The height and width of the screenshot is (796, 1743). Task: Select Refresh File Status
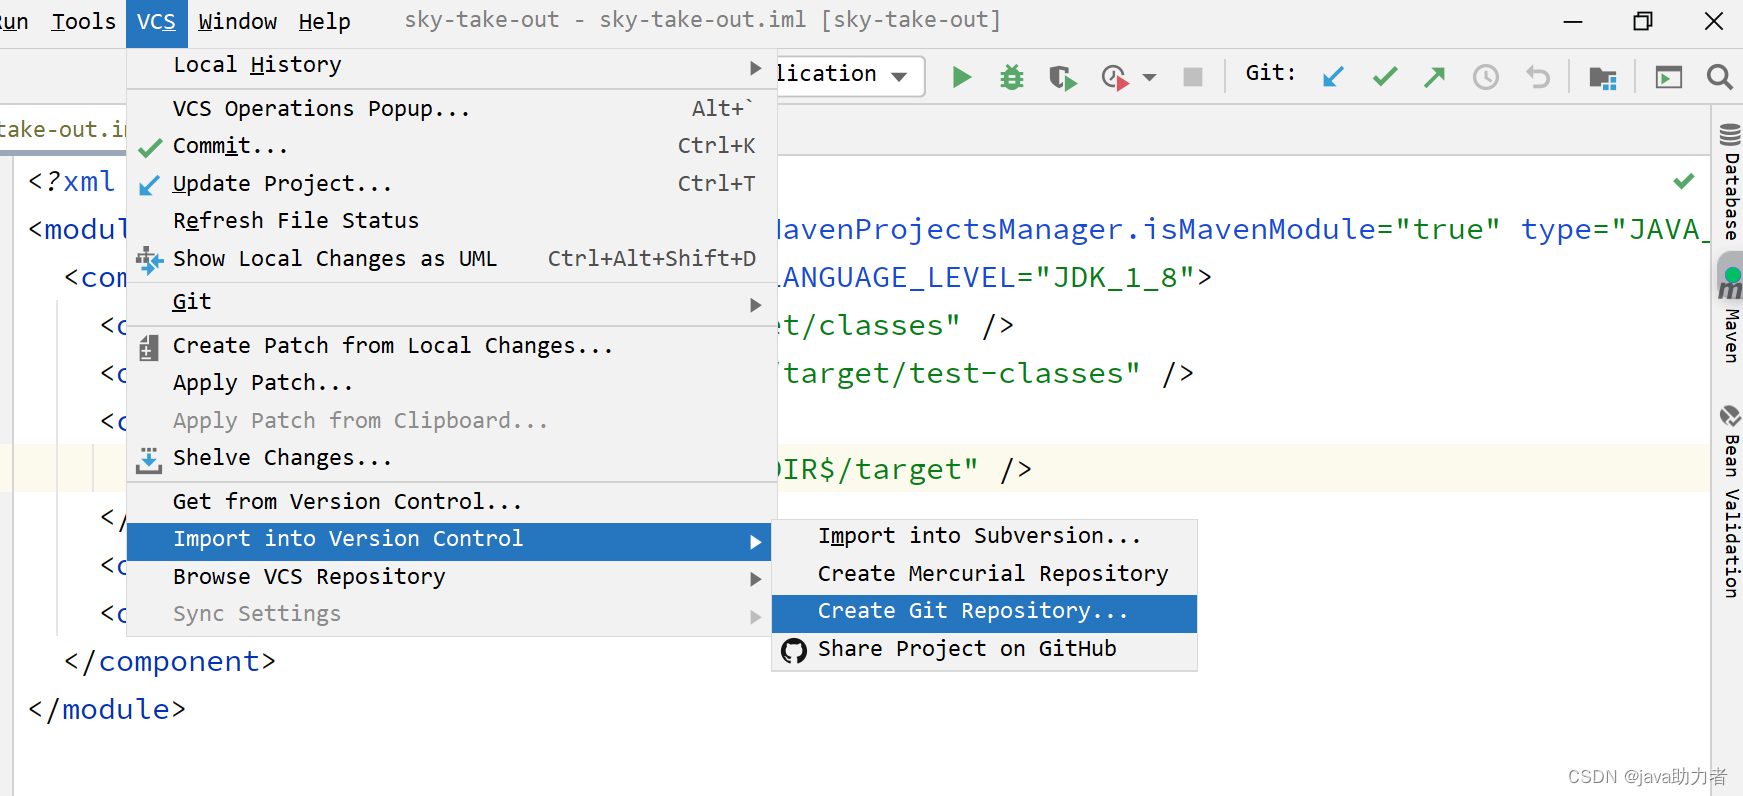point(452,221)
